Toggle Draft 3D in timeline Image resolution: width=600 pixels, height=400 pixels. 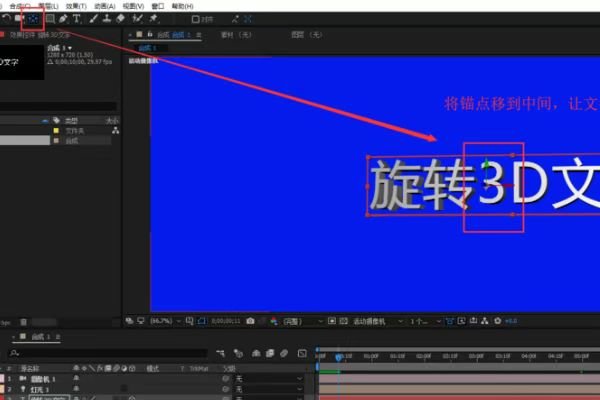(238, 353)
